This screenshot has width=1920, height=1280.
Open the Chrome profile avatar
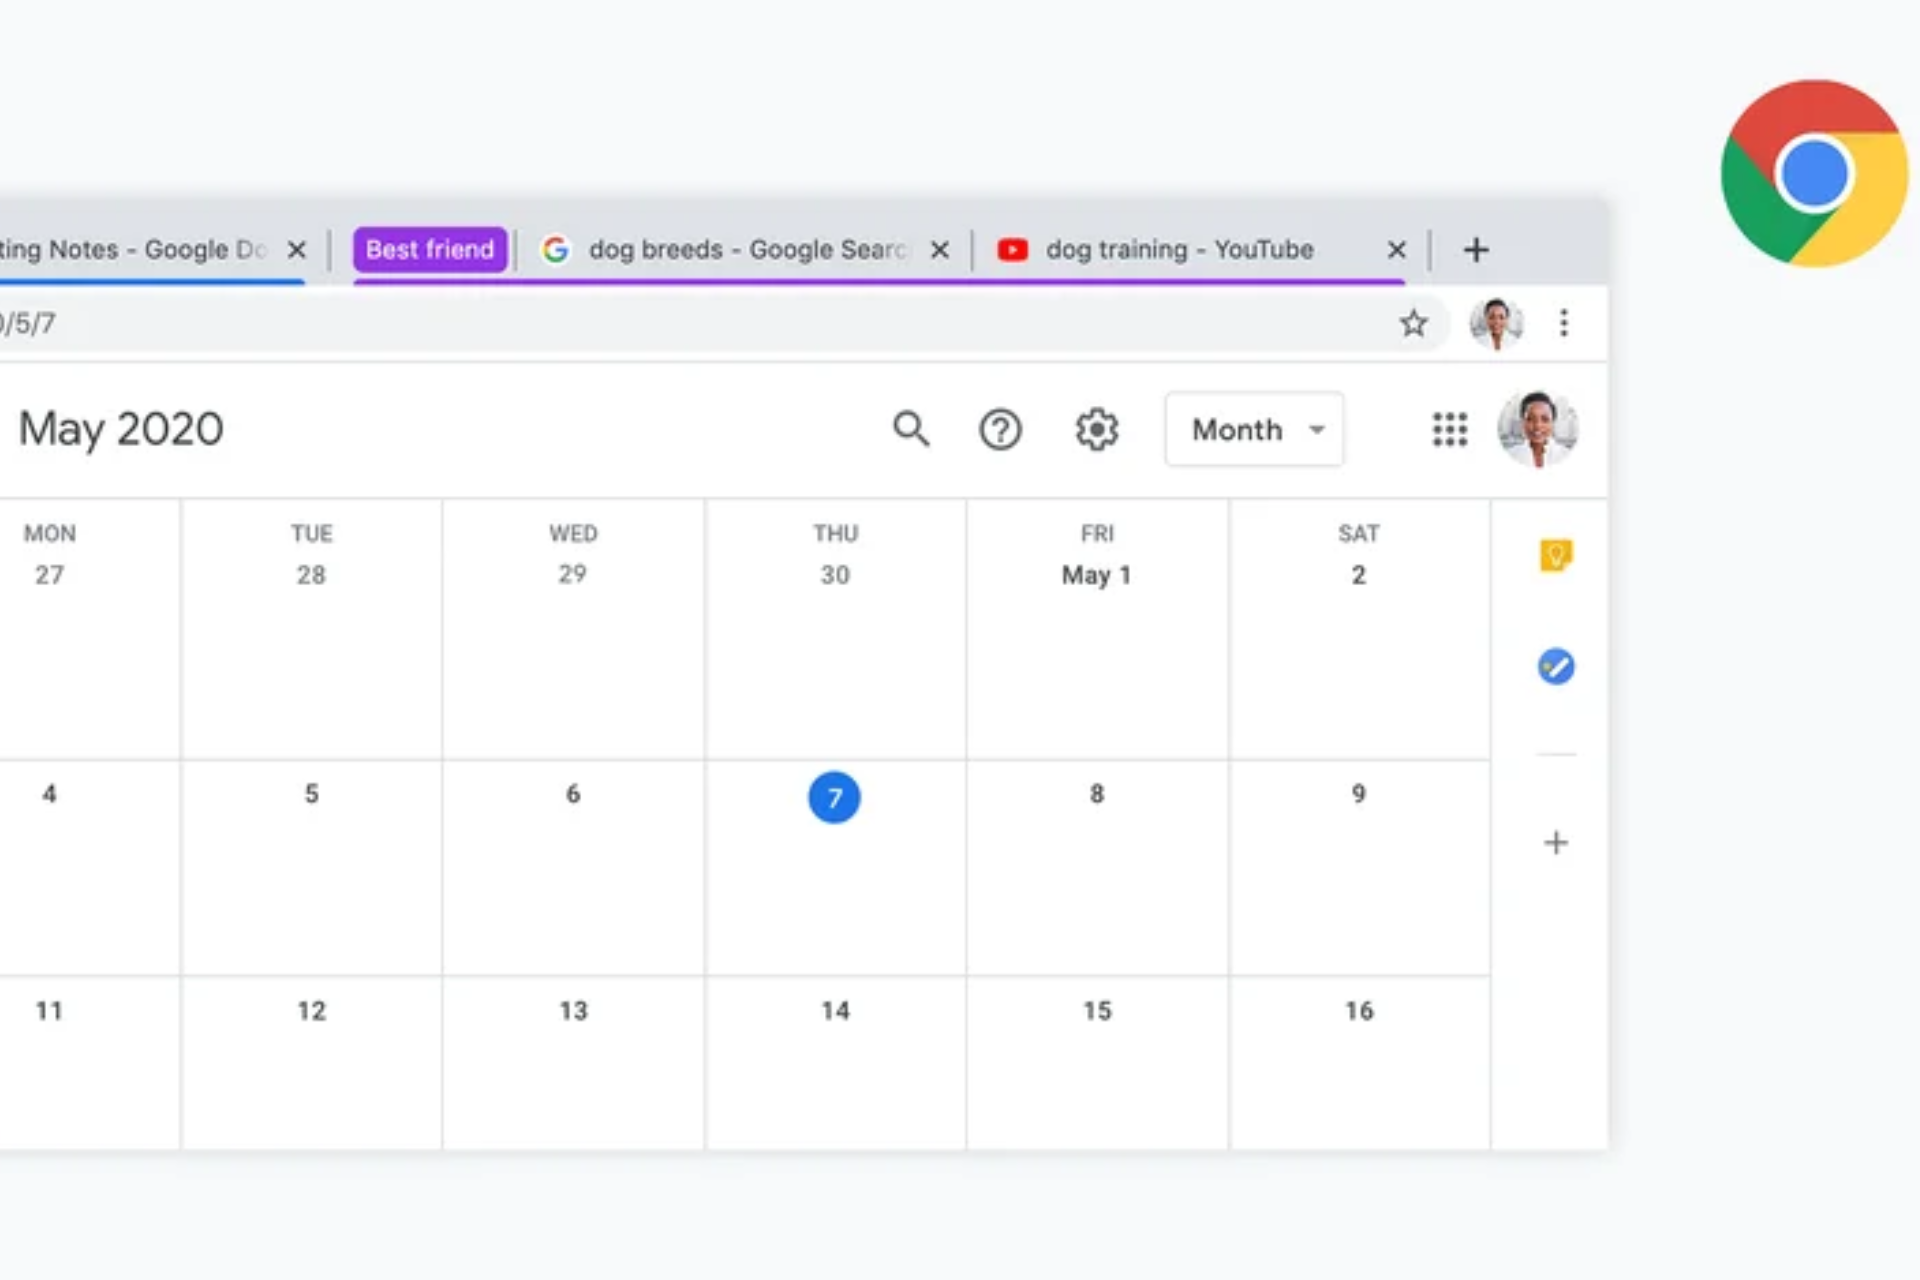(x=1496, y=323)
